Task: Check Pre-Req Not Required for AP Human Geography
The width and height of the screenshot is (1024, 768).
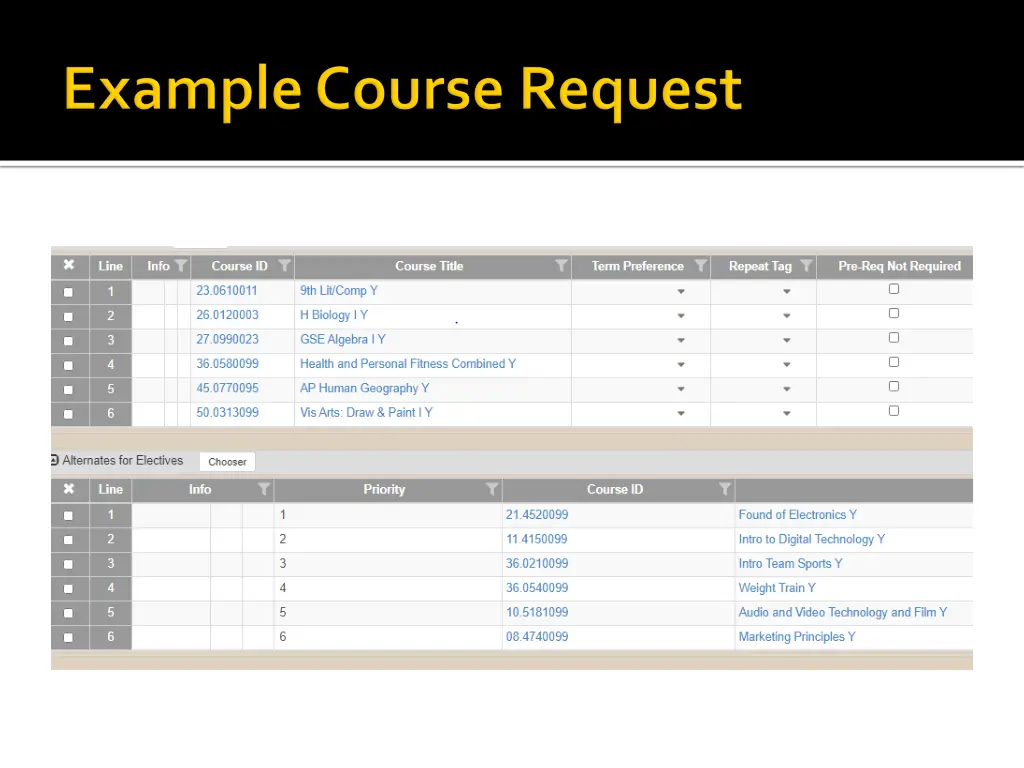Action: click(894, 386)
